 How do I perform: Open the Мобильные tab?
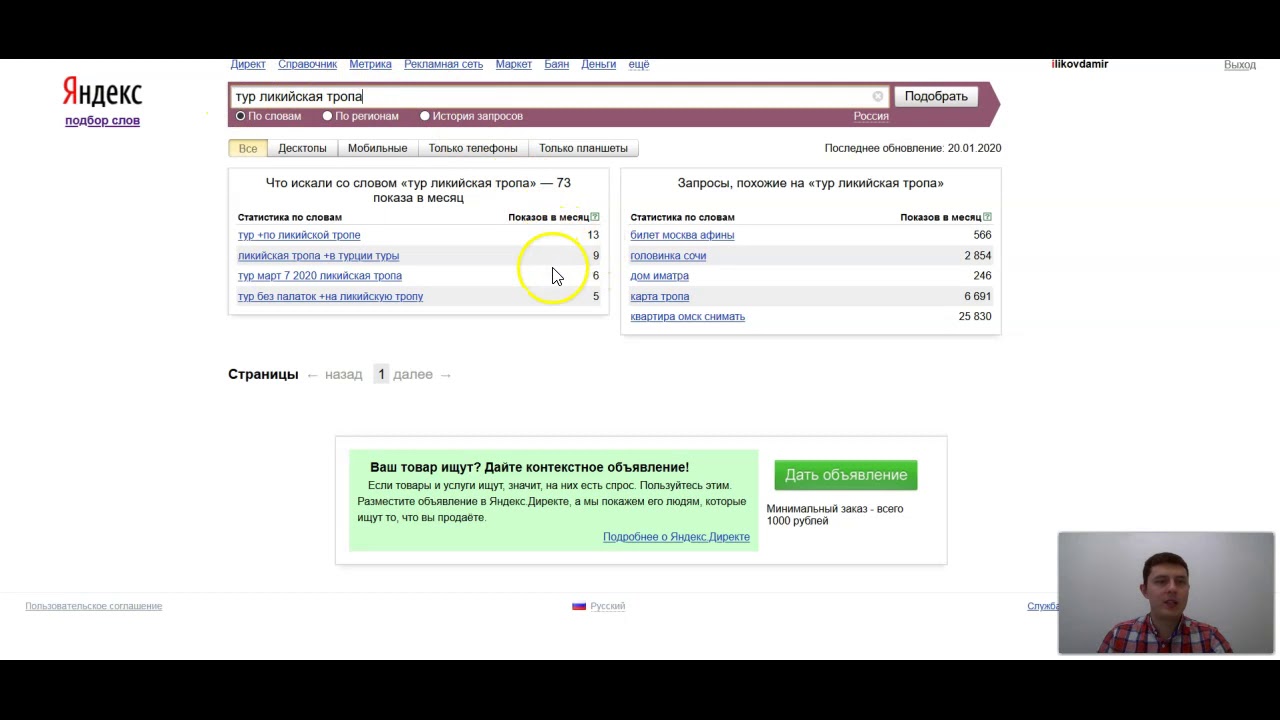(377, 148)
